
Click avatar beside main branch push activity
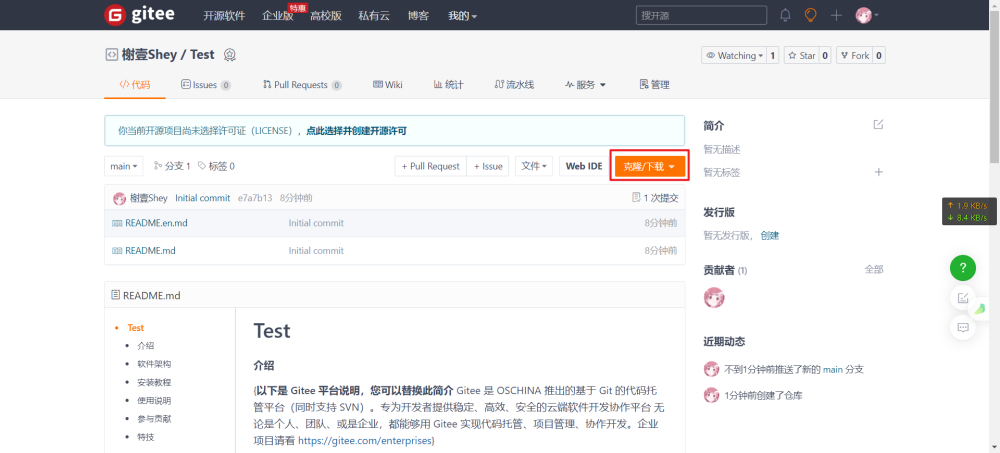coord(711,369)
